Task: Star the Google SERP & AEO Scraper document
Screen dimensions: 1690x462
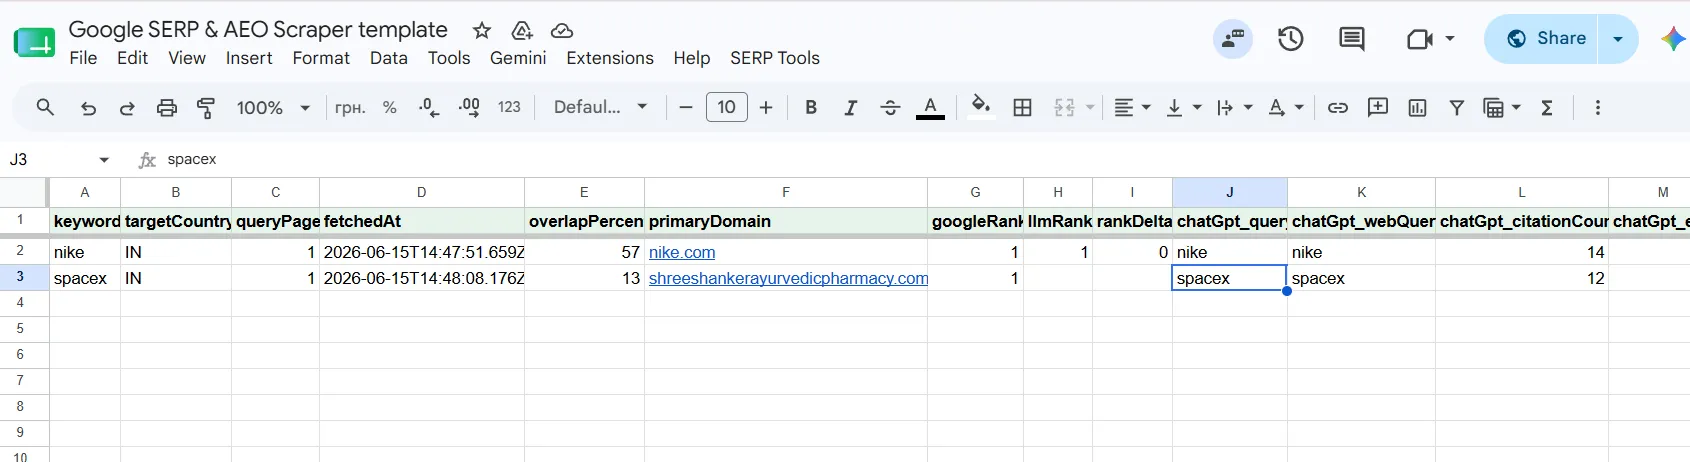Action: pos(482,30)
